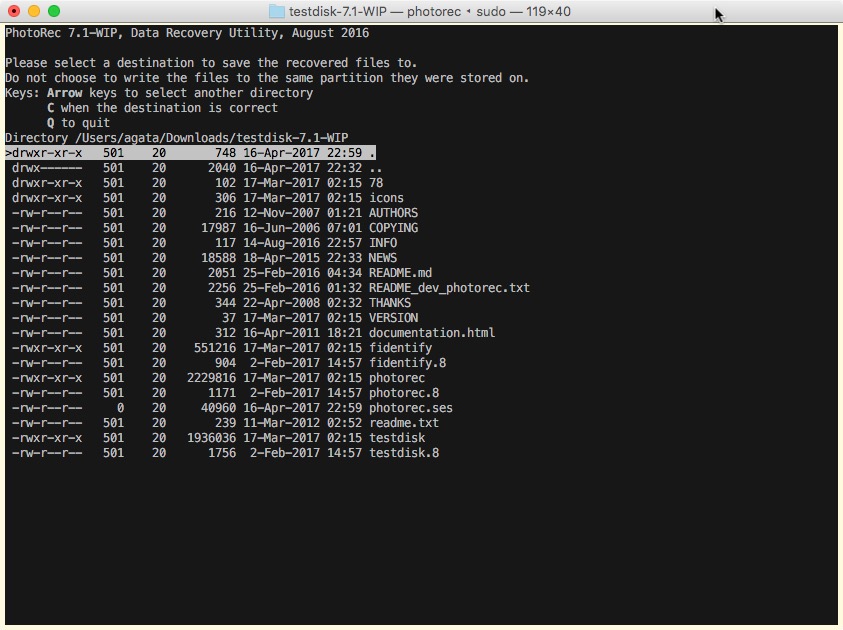
Task: Click the permissions '-rwxr-xr-x' of fidentify
Action: pyautogui.click(x=47, y=348)
